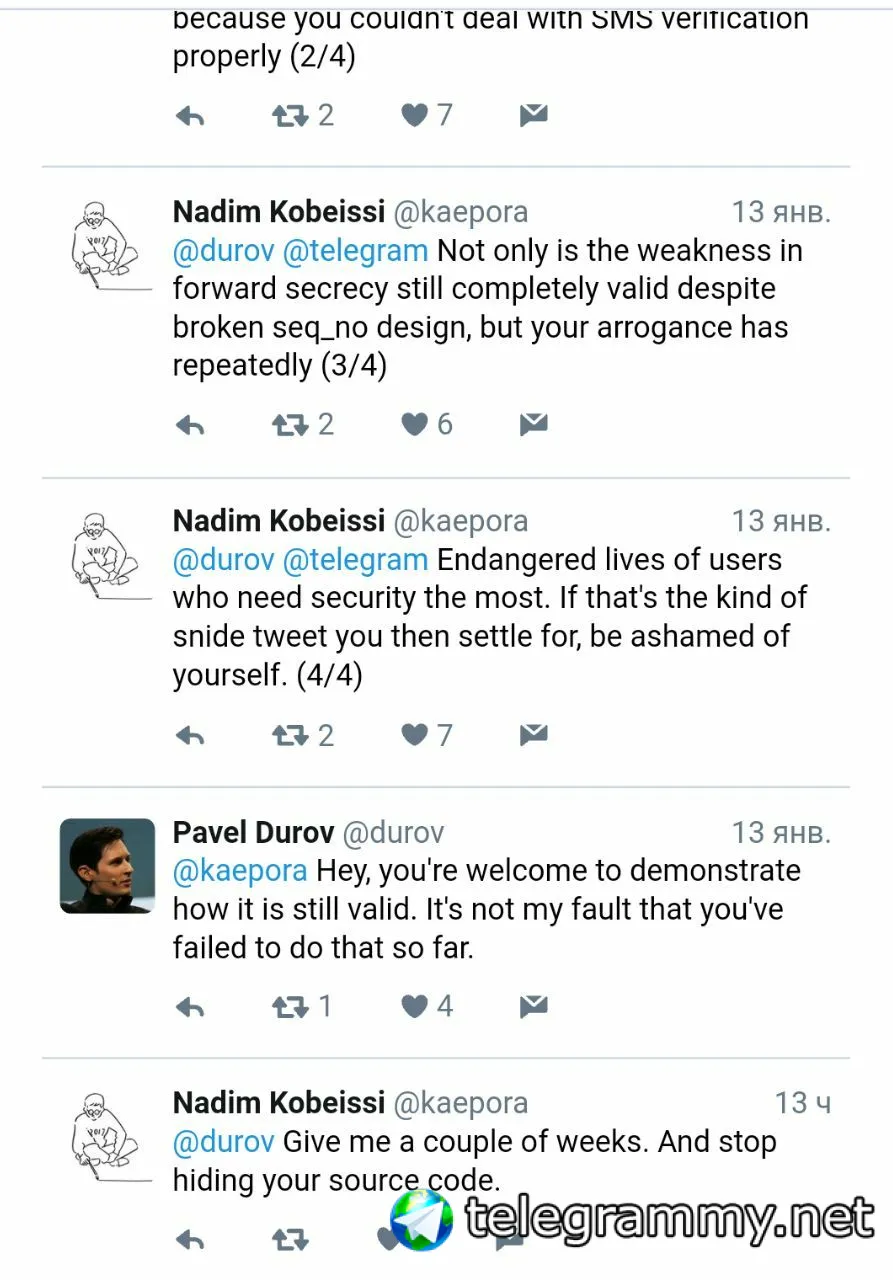Open @durov mention in 'Give me a couple' tweet
The image size is (893, 1280).
223,1142
